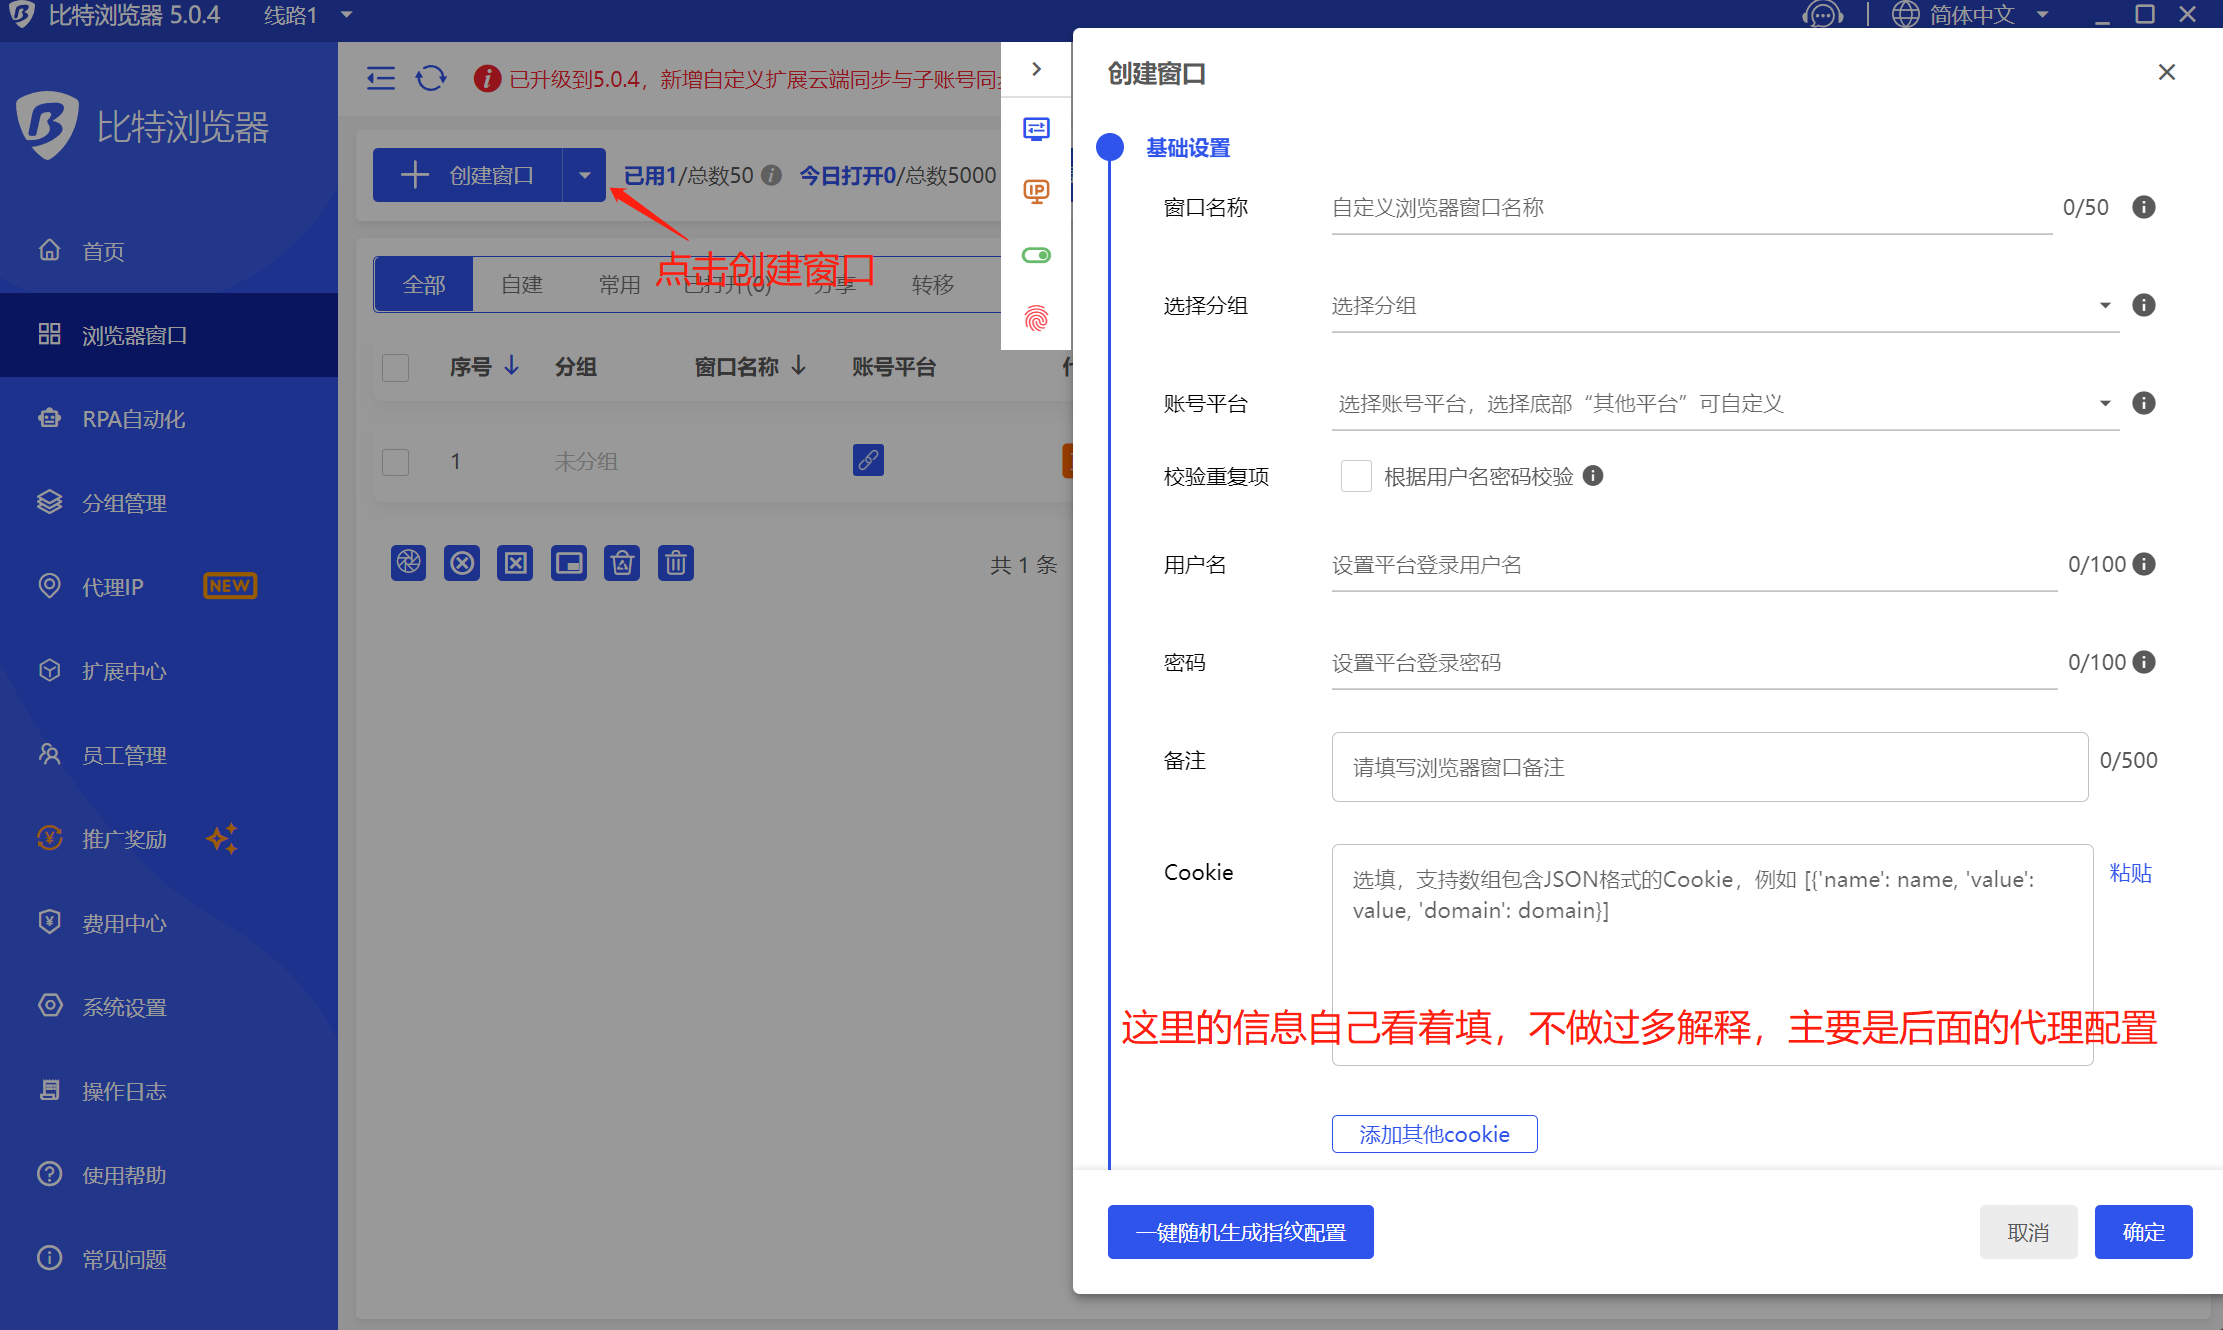Click the refresh icon in top bar
This screenshot has height=1330, width=2223.
[431, 78]
